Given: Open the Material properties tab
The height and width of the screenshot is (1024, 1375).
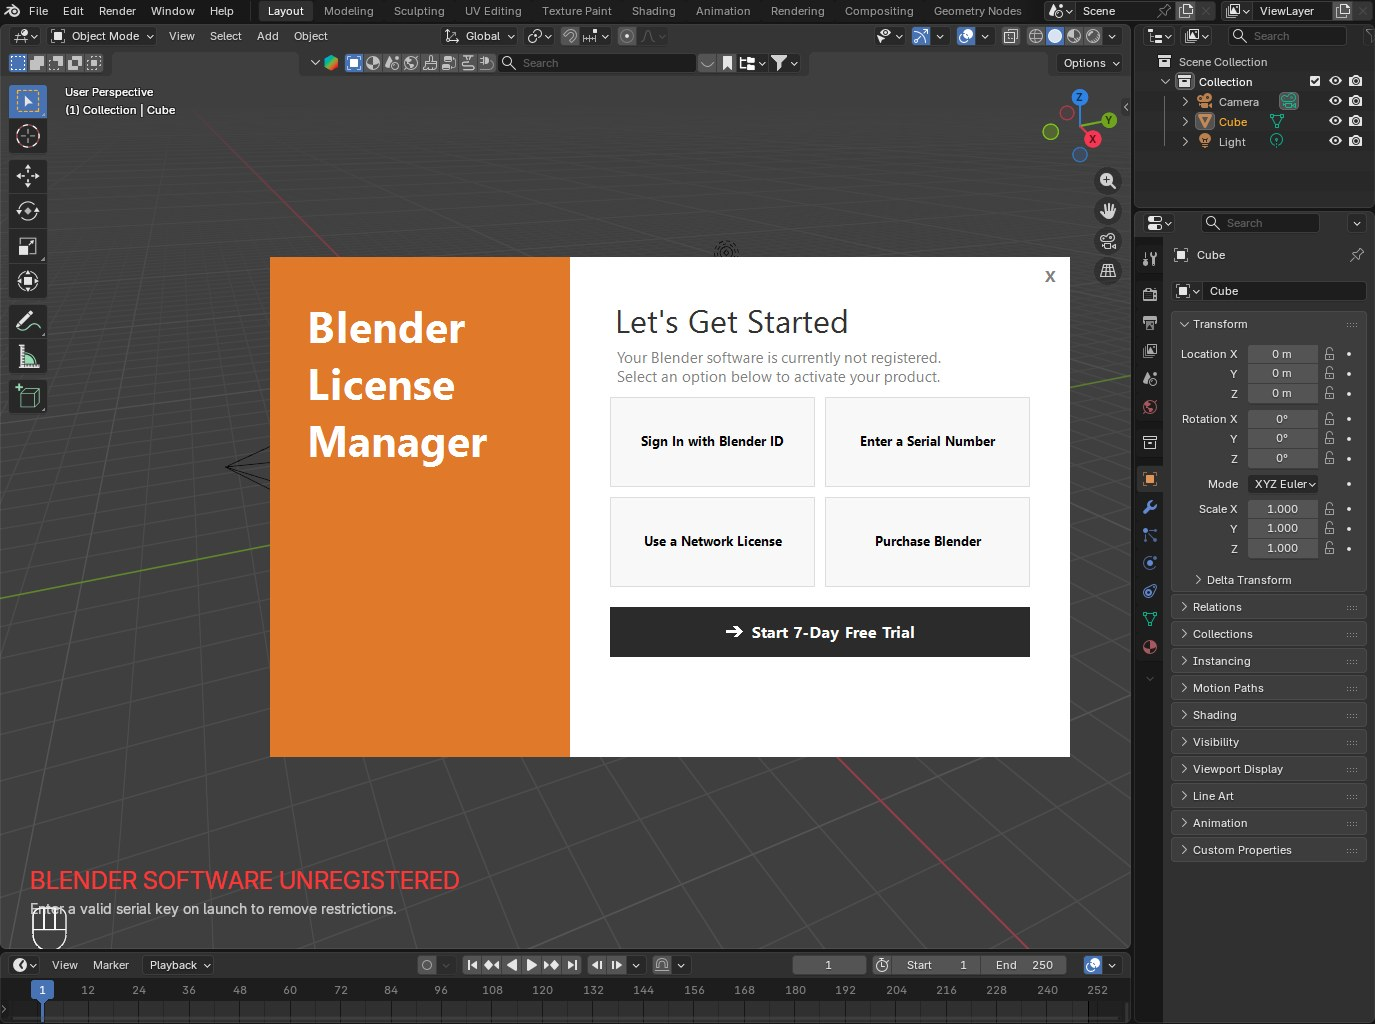Looking at the screenshot, I should point(1150,647).
